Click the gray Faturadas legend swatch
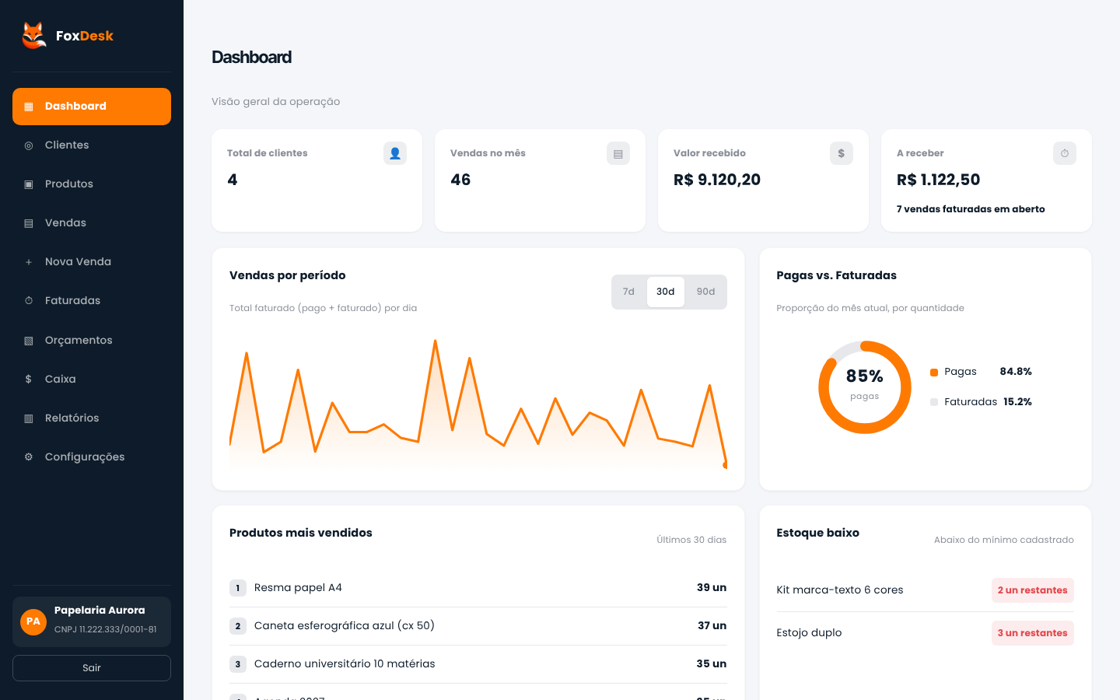Image resolution: width=1120 pixels, height=700 pixels. click(934, 402)
